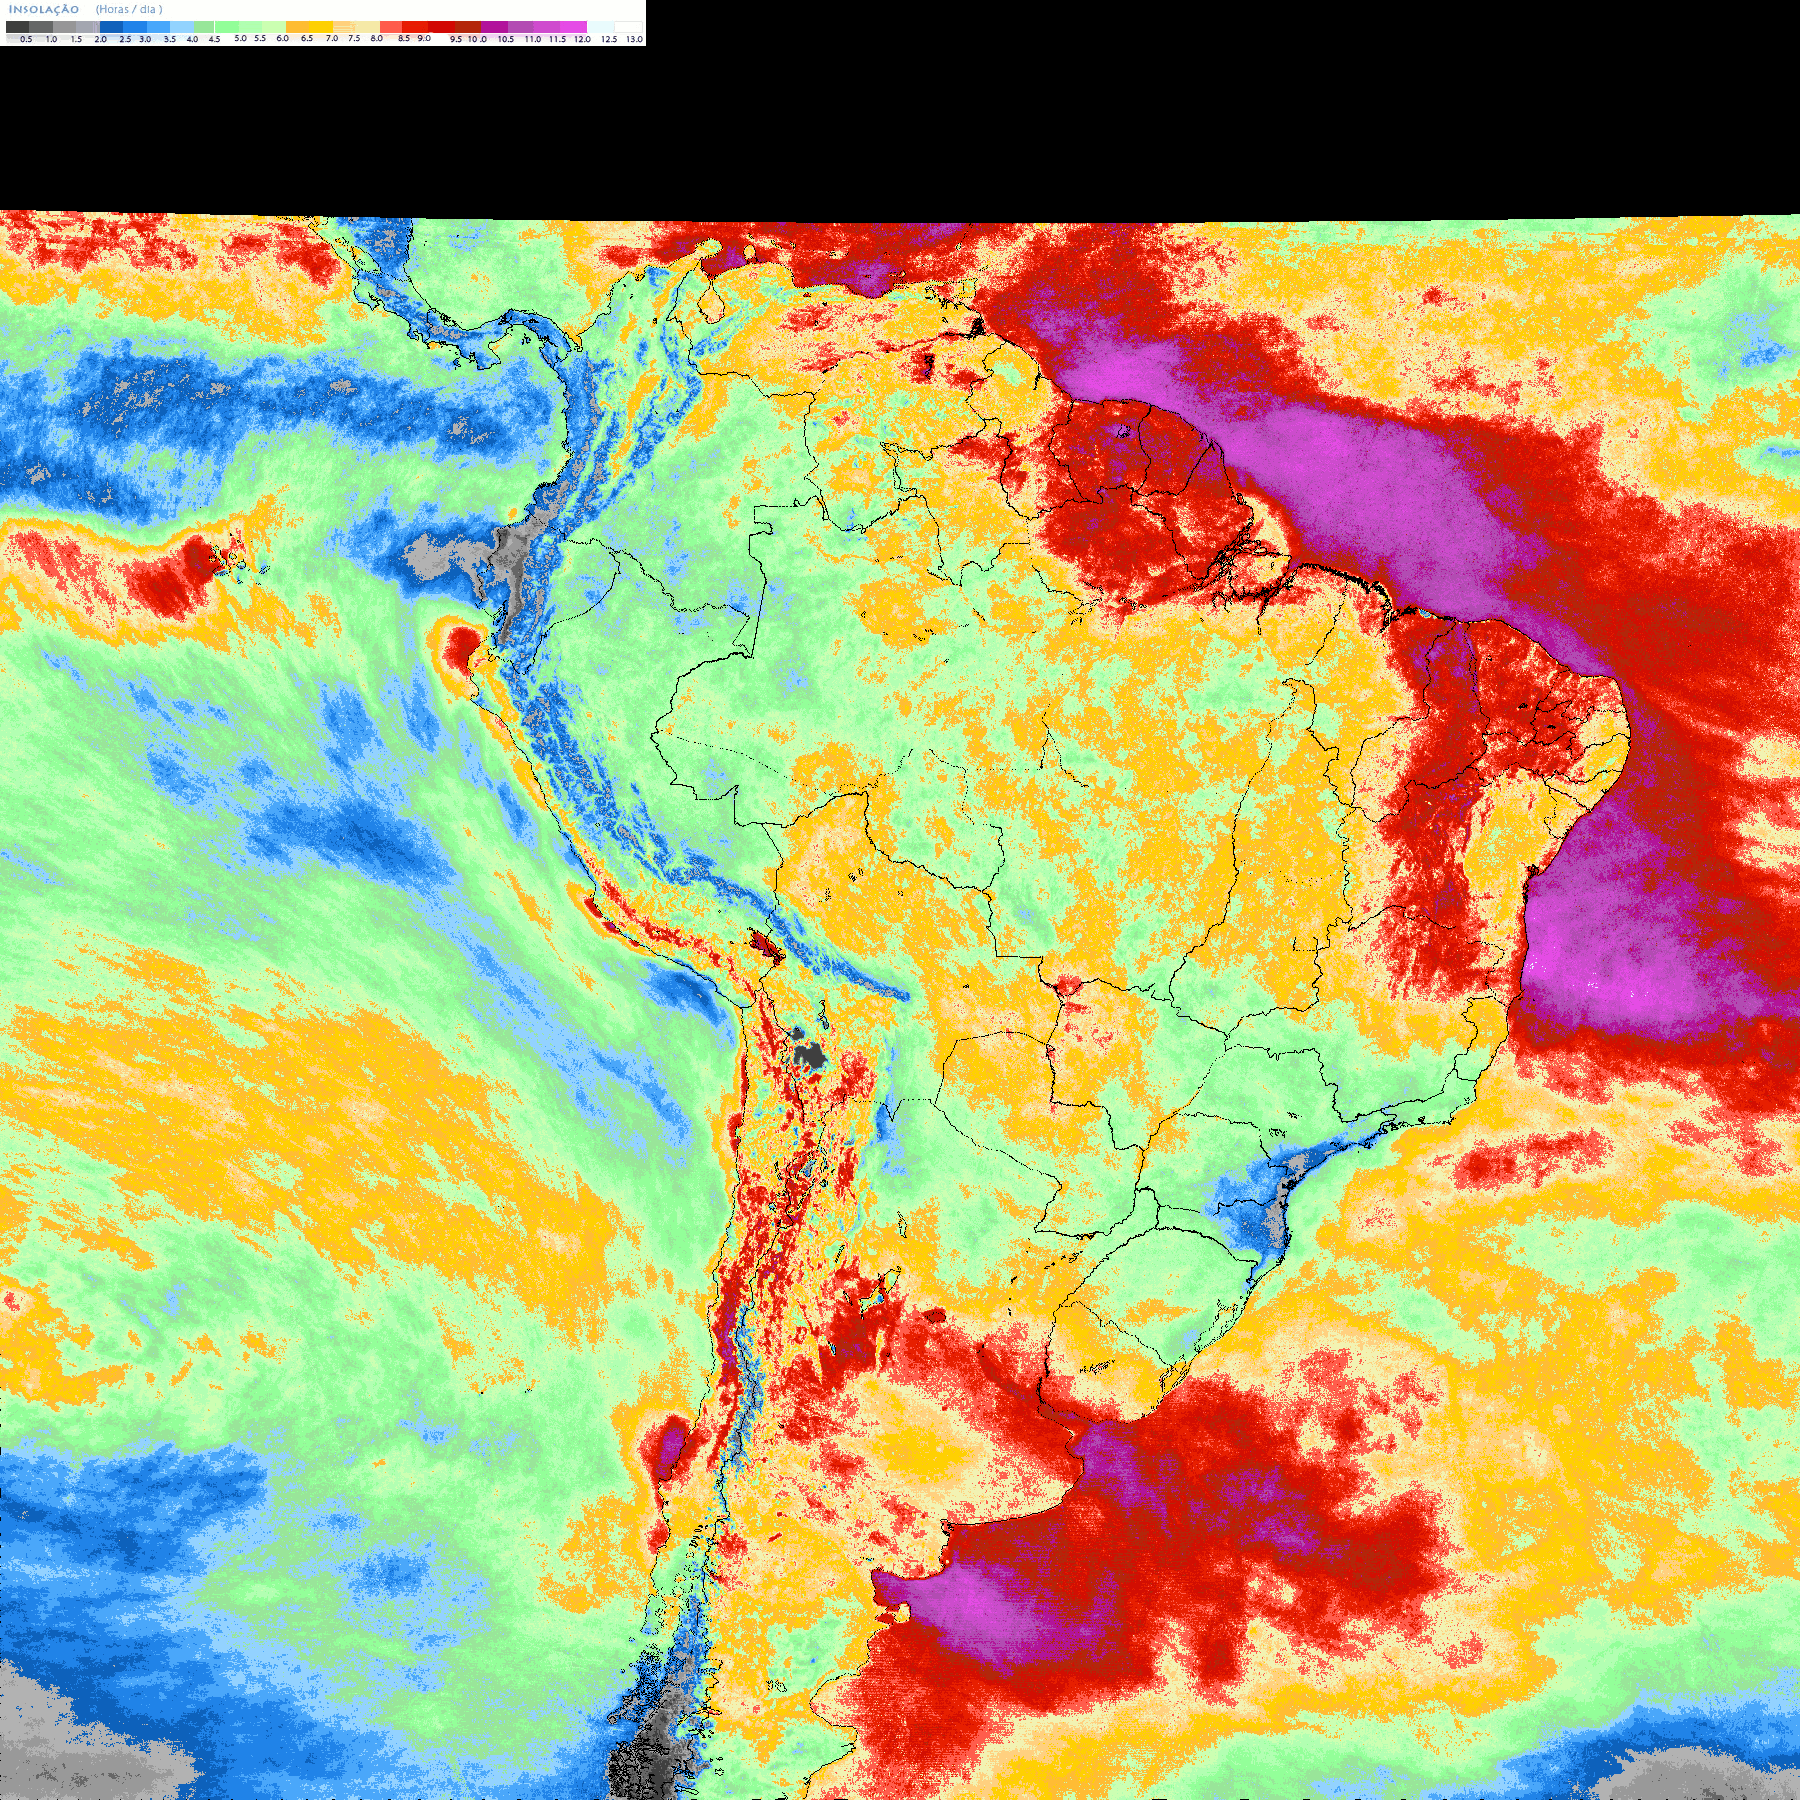Click the '1.0' legend value

[51, 39]
